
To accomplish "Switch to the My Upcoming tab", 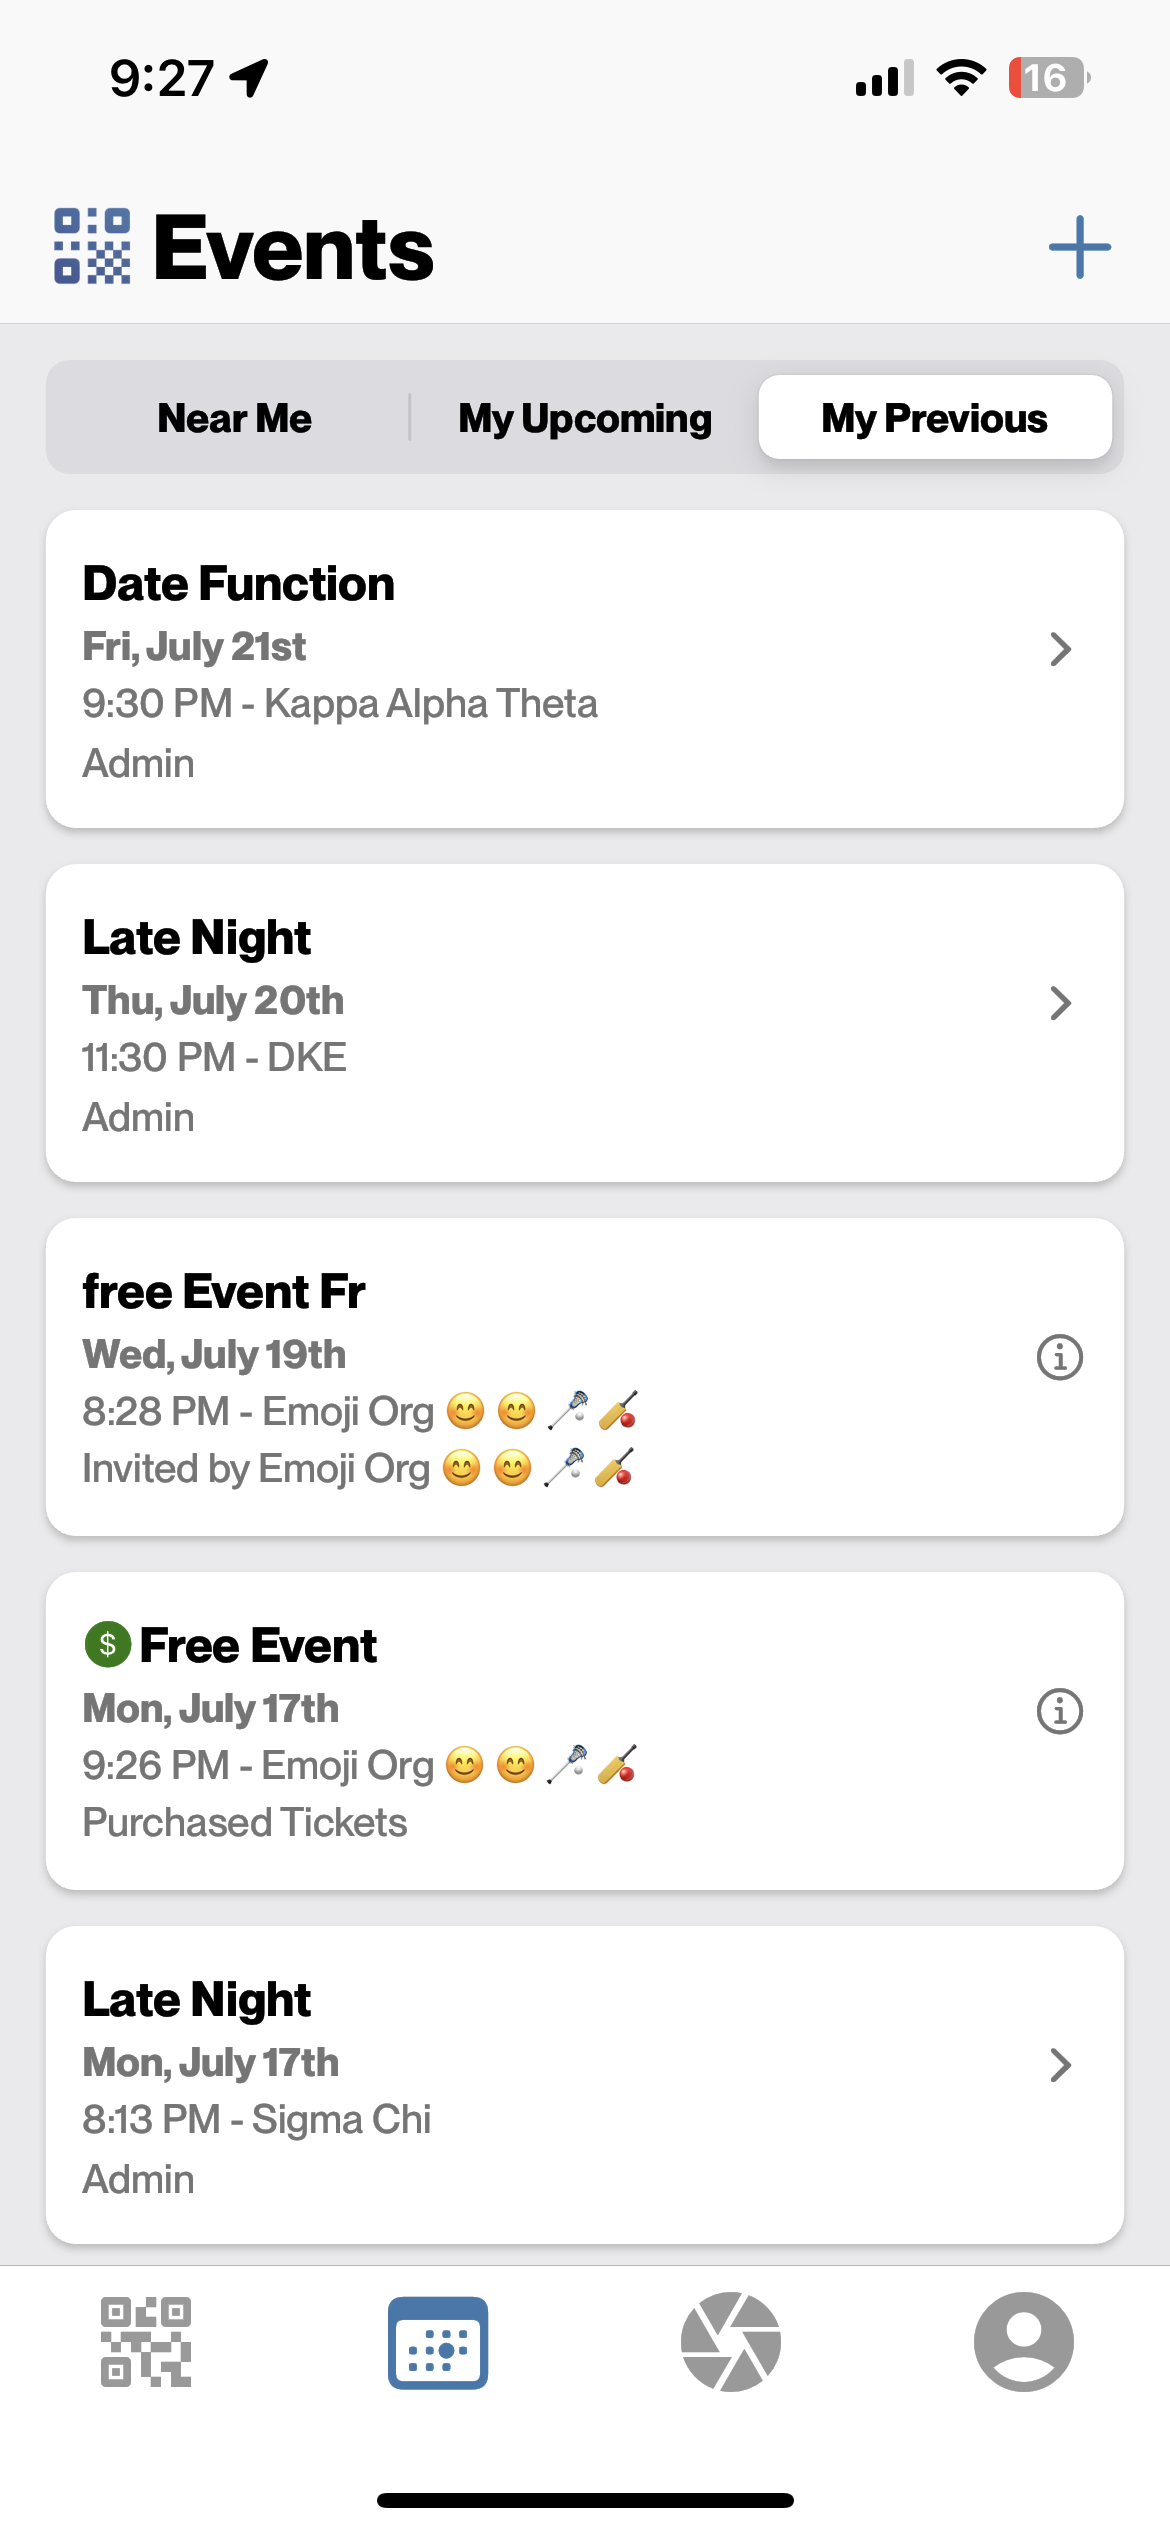I will click(585, 418).
